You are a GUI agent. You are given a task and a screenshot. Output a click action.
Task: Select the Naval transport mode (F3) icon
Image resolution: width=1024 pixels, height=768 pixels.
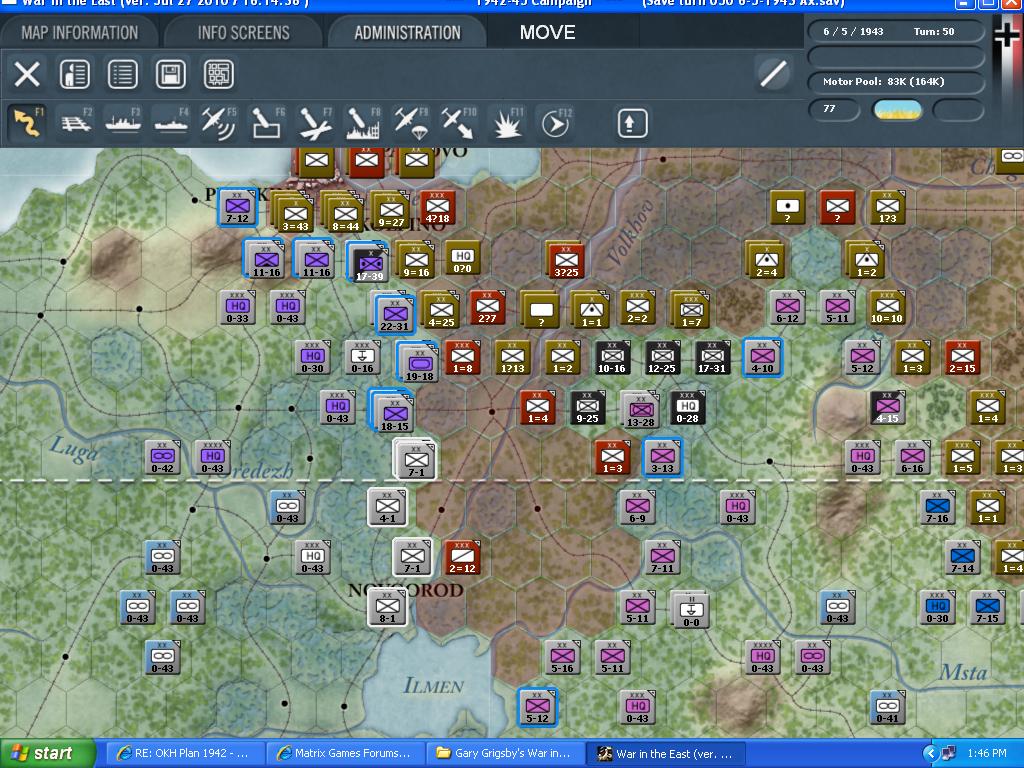123,122
